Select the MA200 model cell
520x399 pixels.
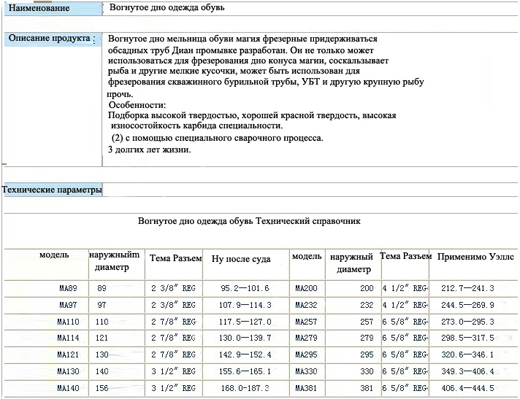pos(306,288)
